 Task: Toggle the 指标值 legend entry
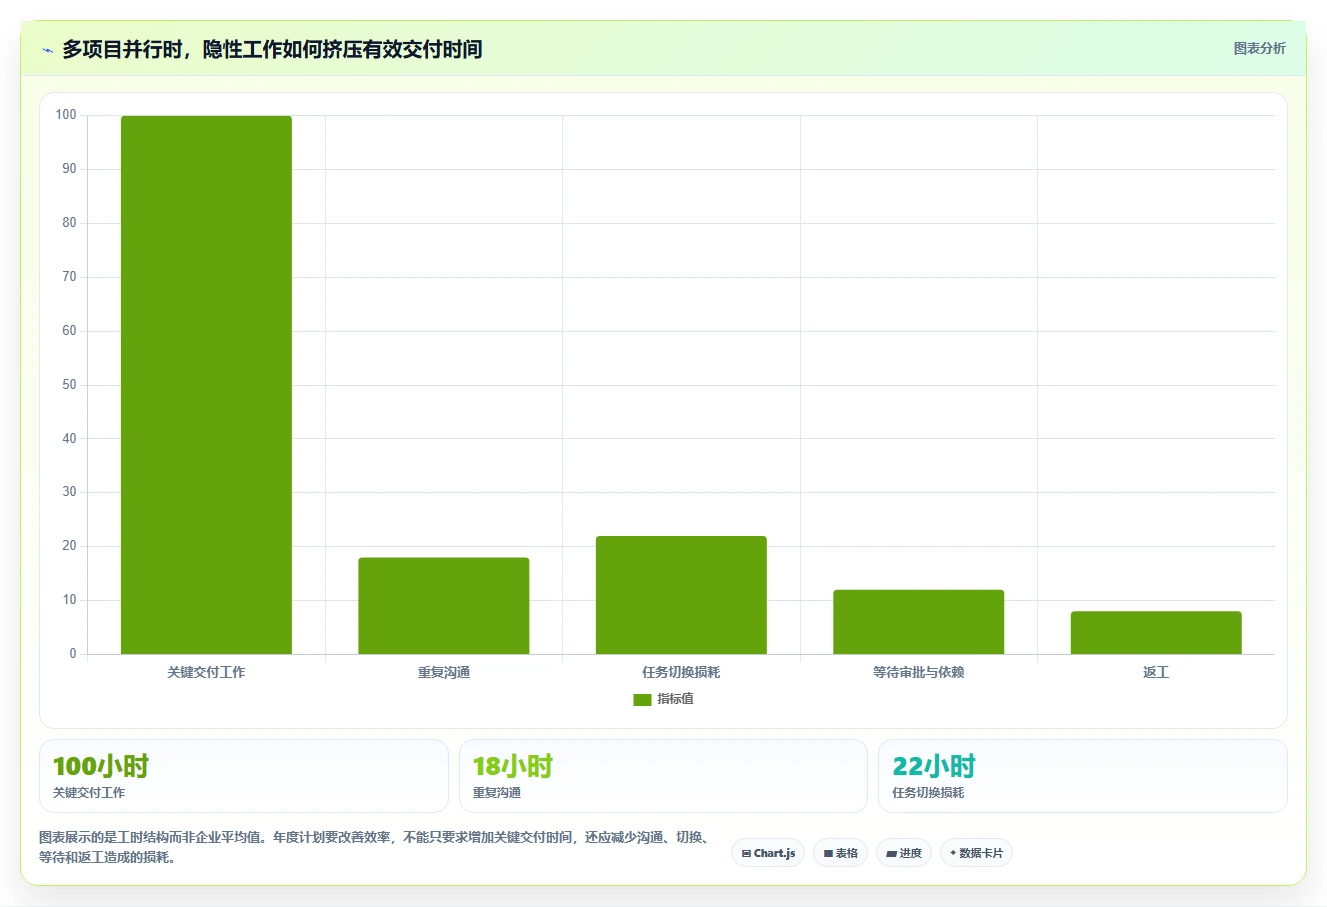coord(663,699)
